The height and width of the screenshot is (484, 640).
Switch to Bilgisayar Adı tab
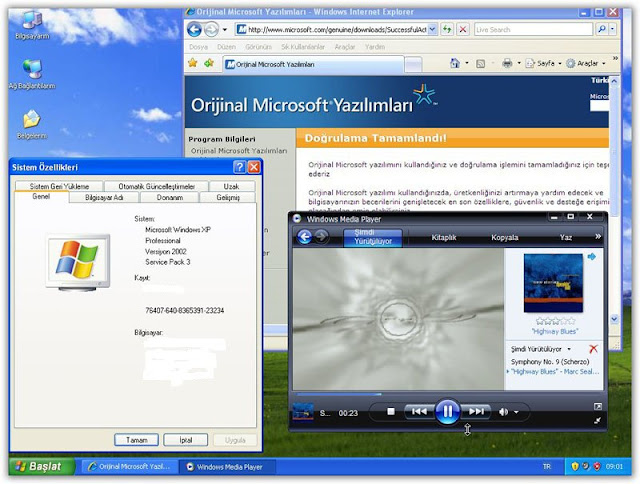click(104, 198)
